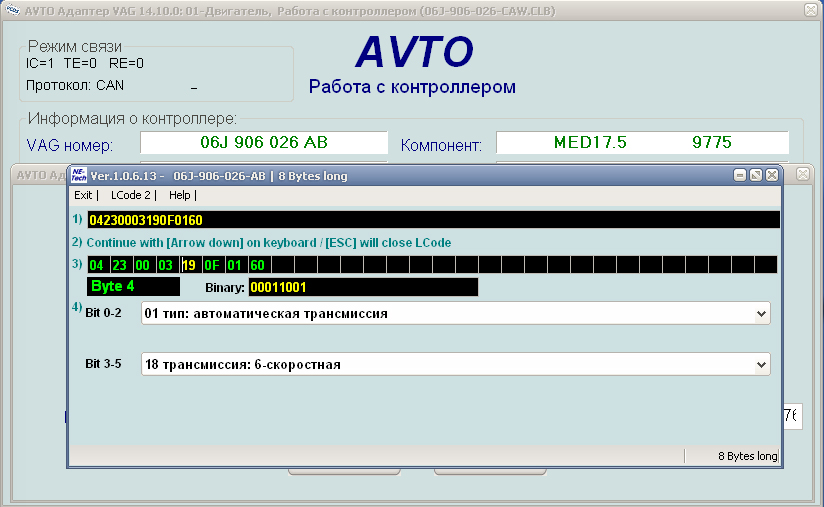The height and width of the screenshot is (507, 824).
Task: Click the Режим связи group label
Action: point(75,47)
